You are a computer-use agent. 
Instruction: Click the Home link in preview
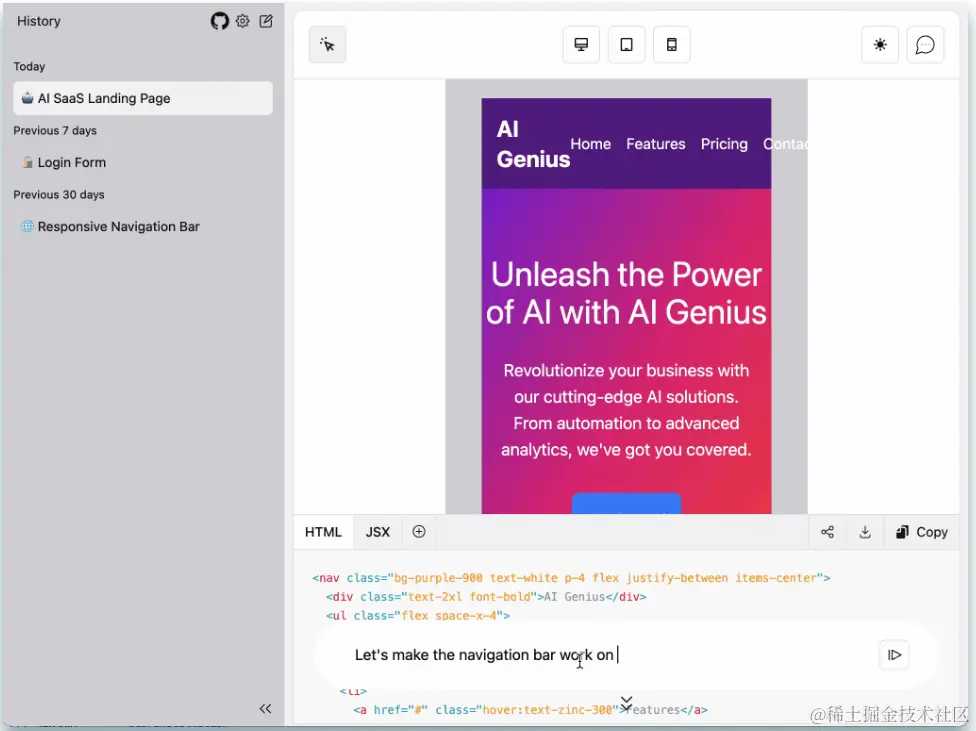(x=591, y=144)
